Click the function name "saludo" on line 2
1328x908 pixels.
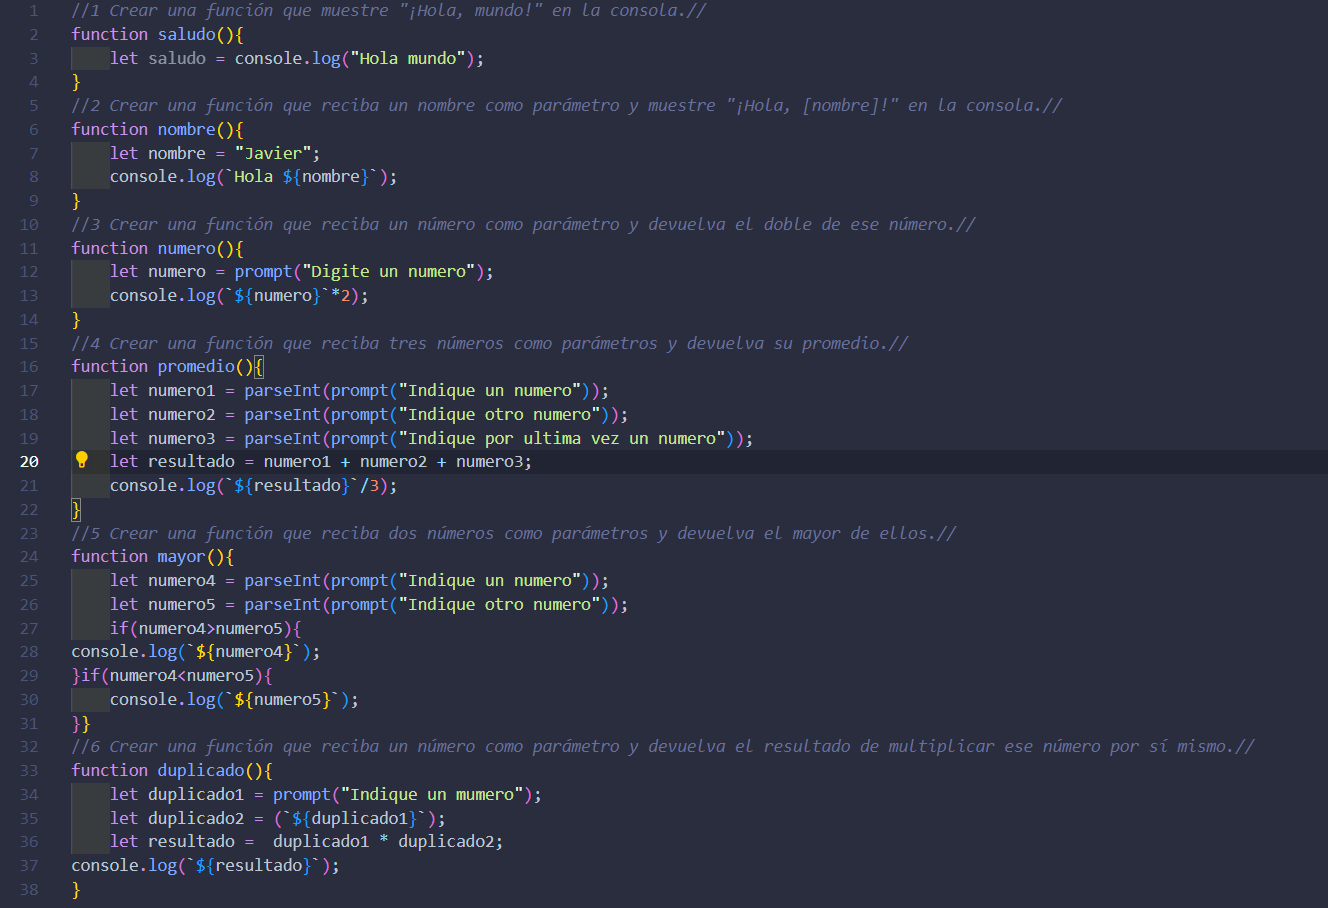(x=186, y=34)
